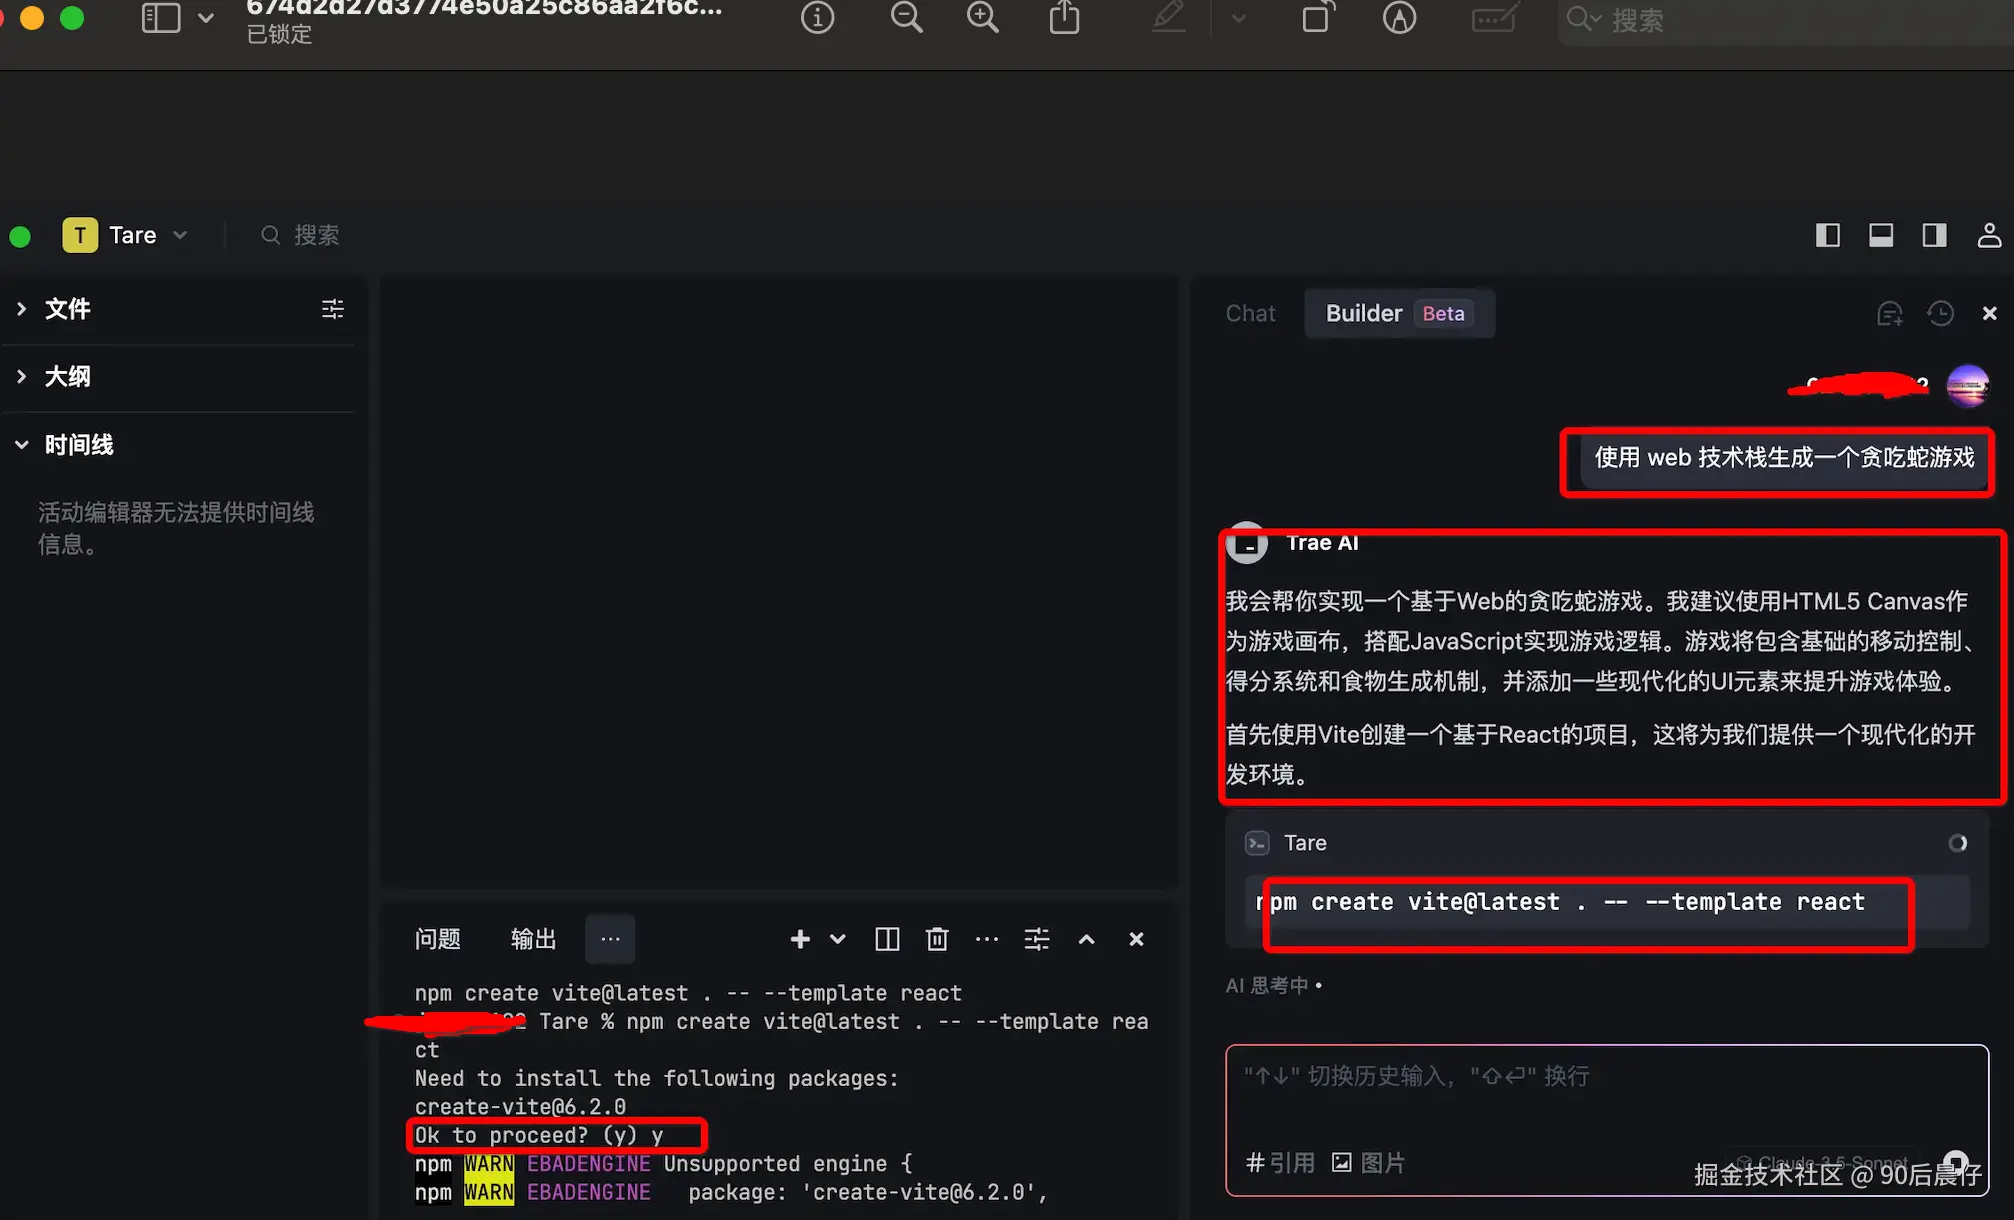
Task: Click the split terminal icon
Action: coord(887,939)
